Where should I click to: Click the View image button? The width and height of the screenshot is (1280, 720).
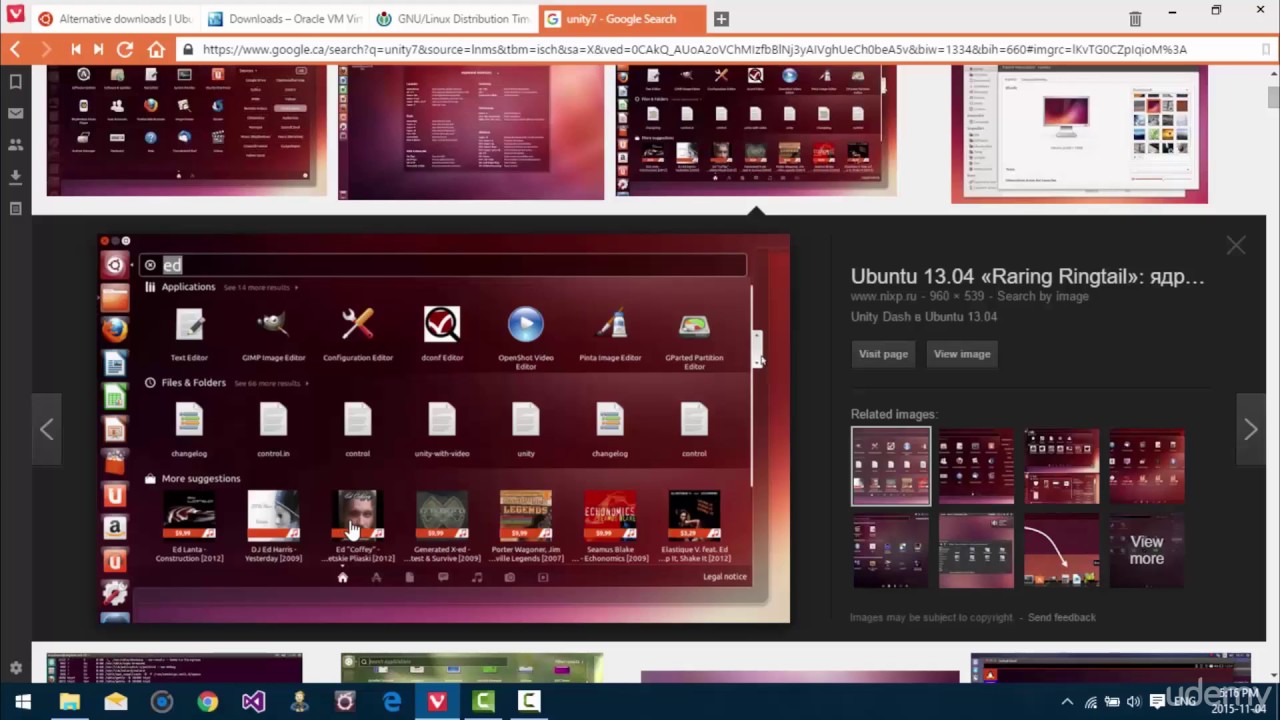(x=962, y=354)
